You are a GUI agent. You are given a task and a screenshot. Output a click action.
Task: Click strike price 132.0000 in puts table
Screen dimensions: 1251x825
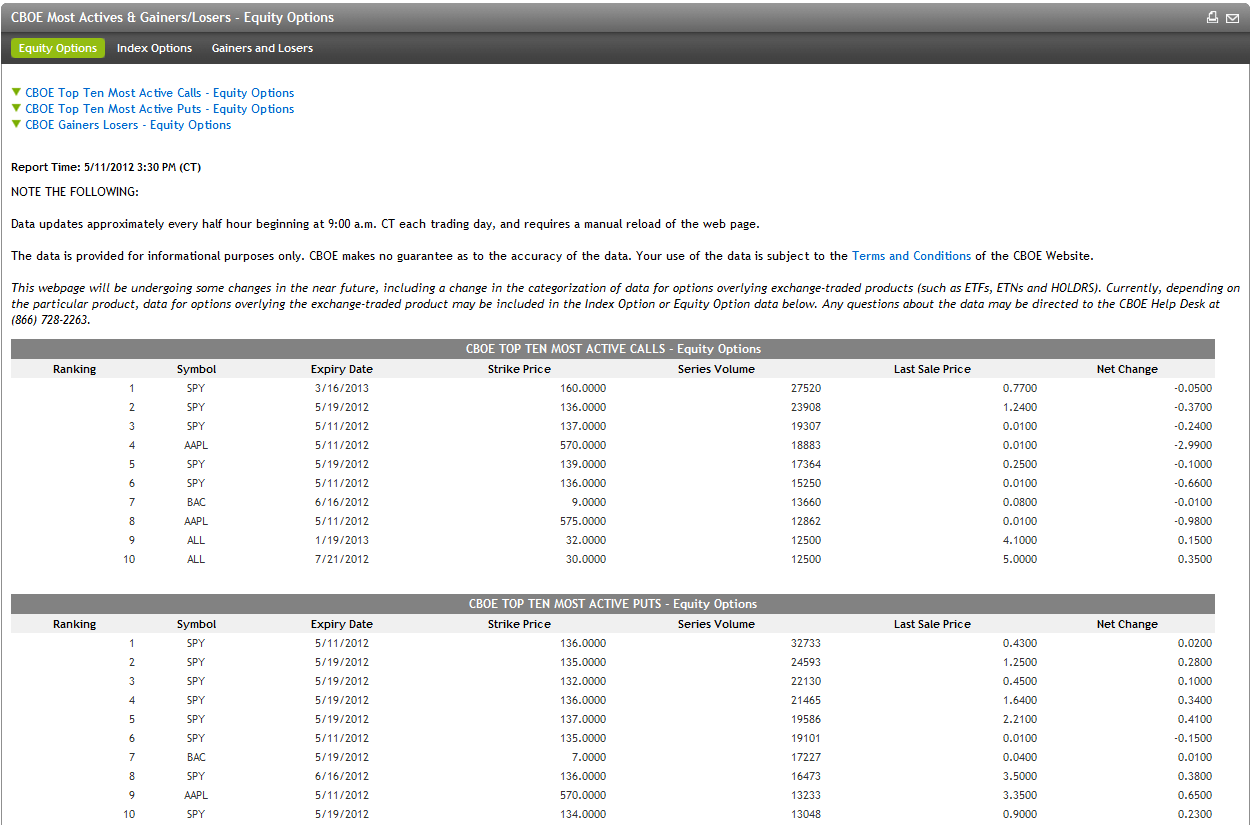click(583, 681)
